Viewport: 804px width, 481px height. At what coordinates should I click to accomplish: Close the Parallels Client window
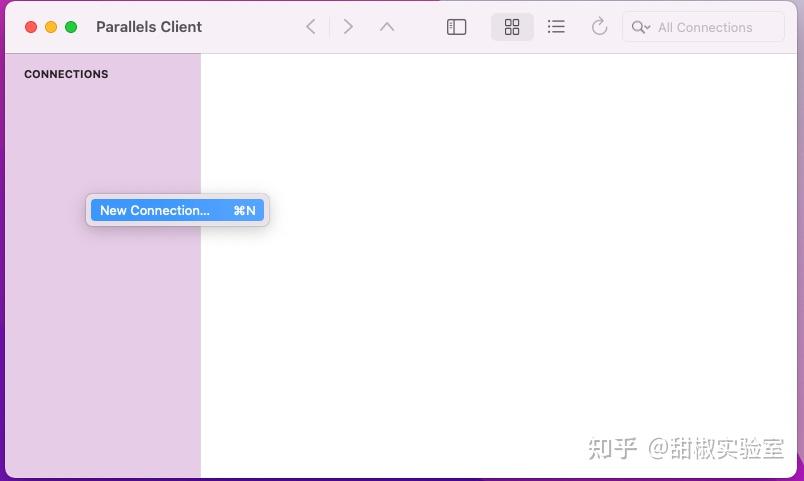31,27
